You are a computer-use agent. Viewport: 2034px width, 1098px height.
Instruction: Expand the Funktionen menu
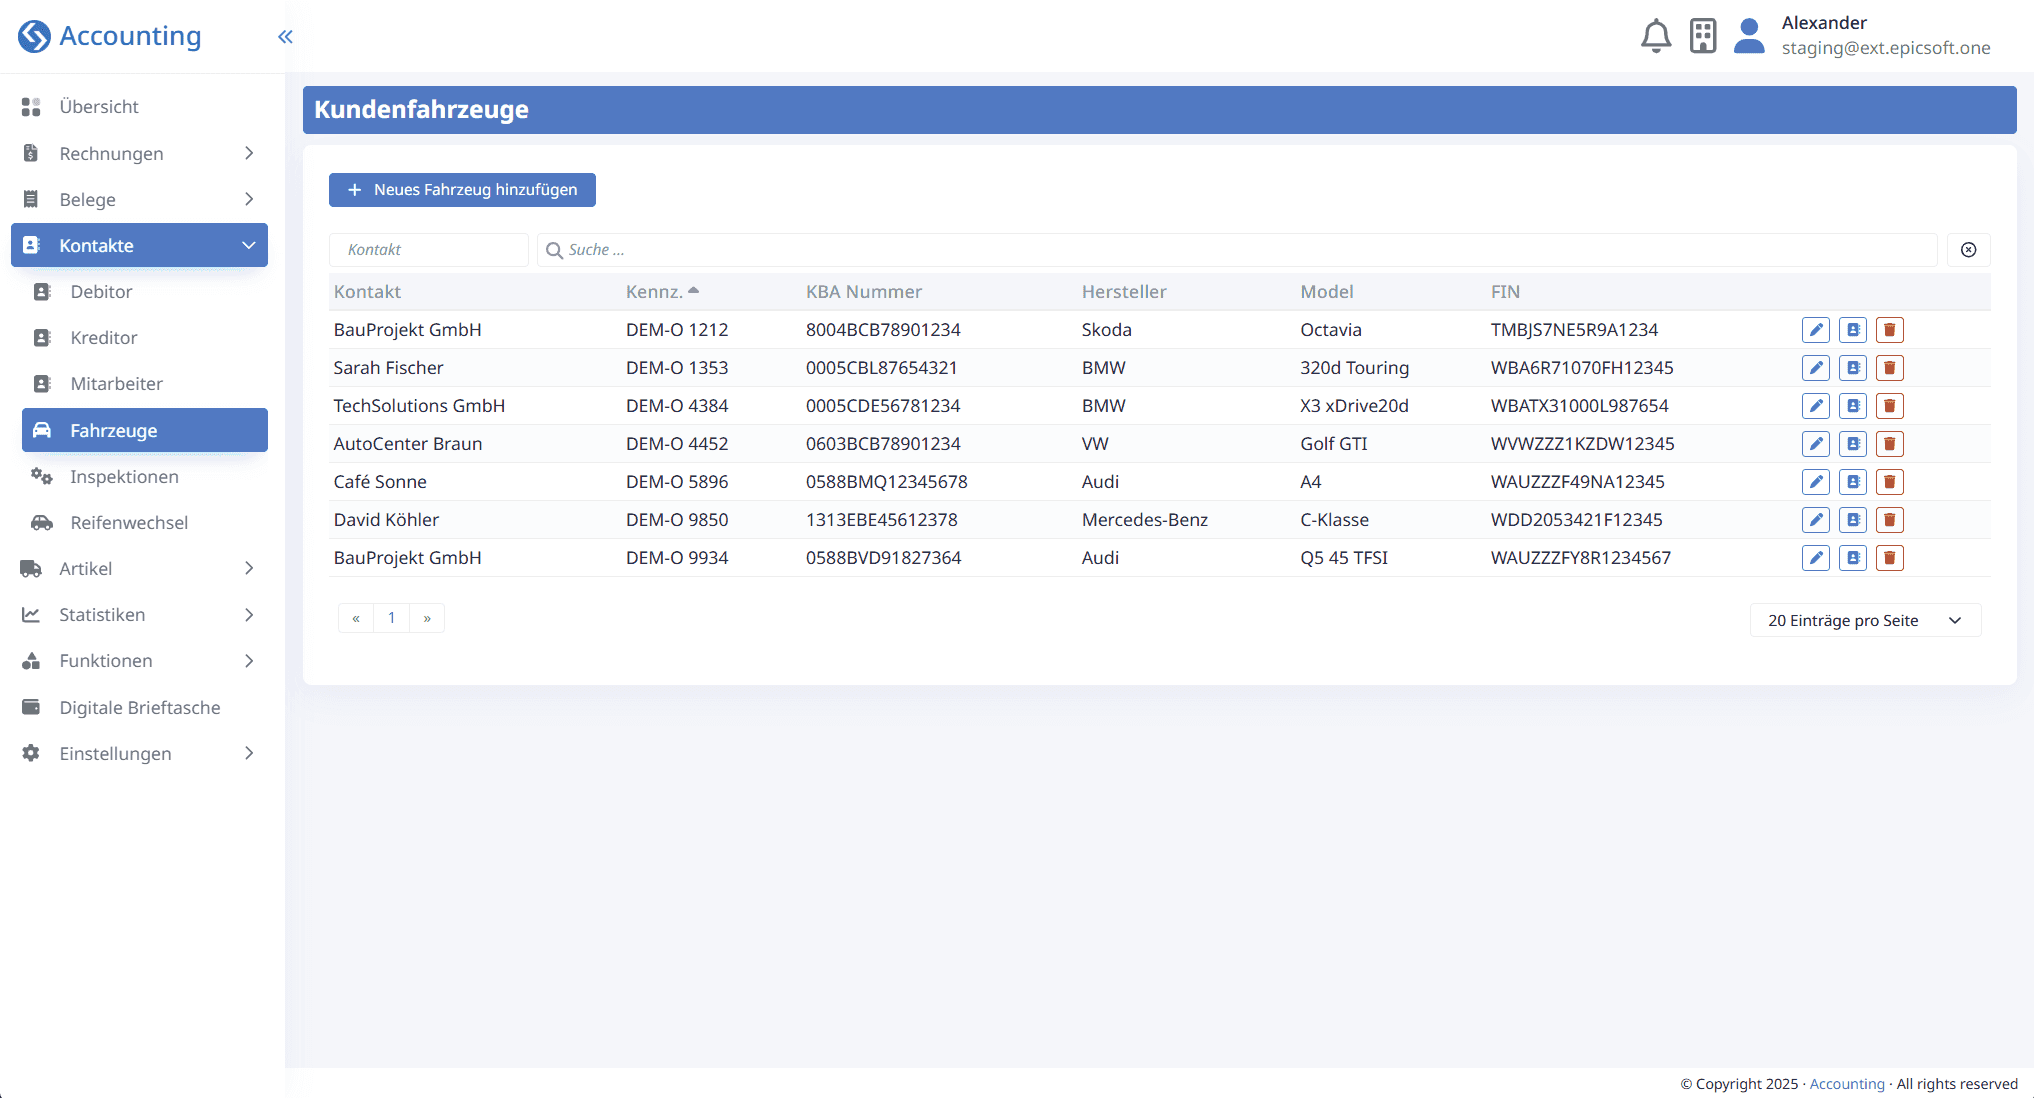139,660
